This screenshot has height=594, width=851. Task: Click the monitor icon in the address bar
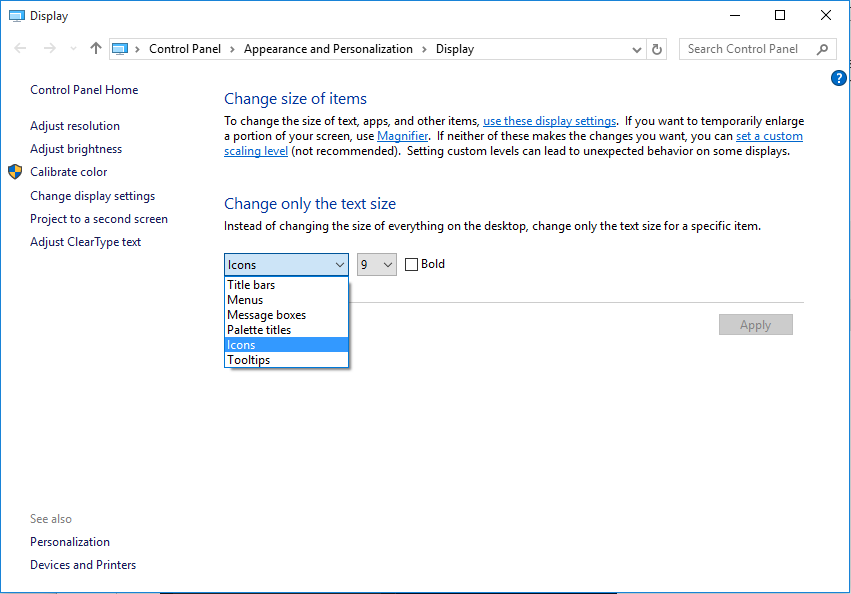click(x=120, y=49)
